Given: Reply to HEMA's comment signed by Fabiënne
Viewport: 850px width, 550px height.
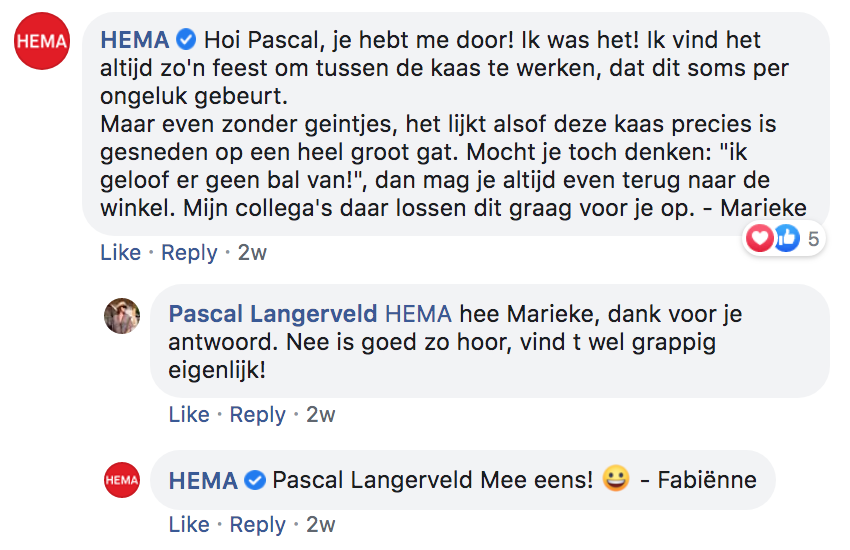Looking at the screenshot, I should (x=258, y=524).
